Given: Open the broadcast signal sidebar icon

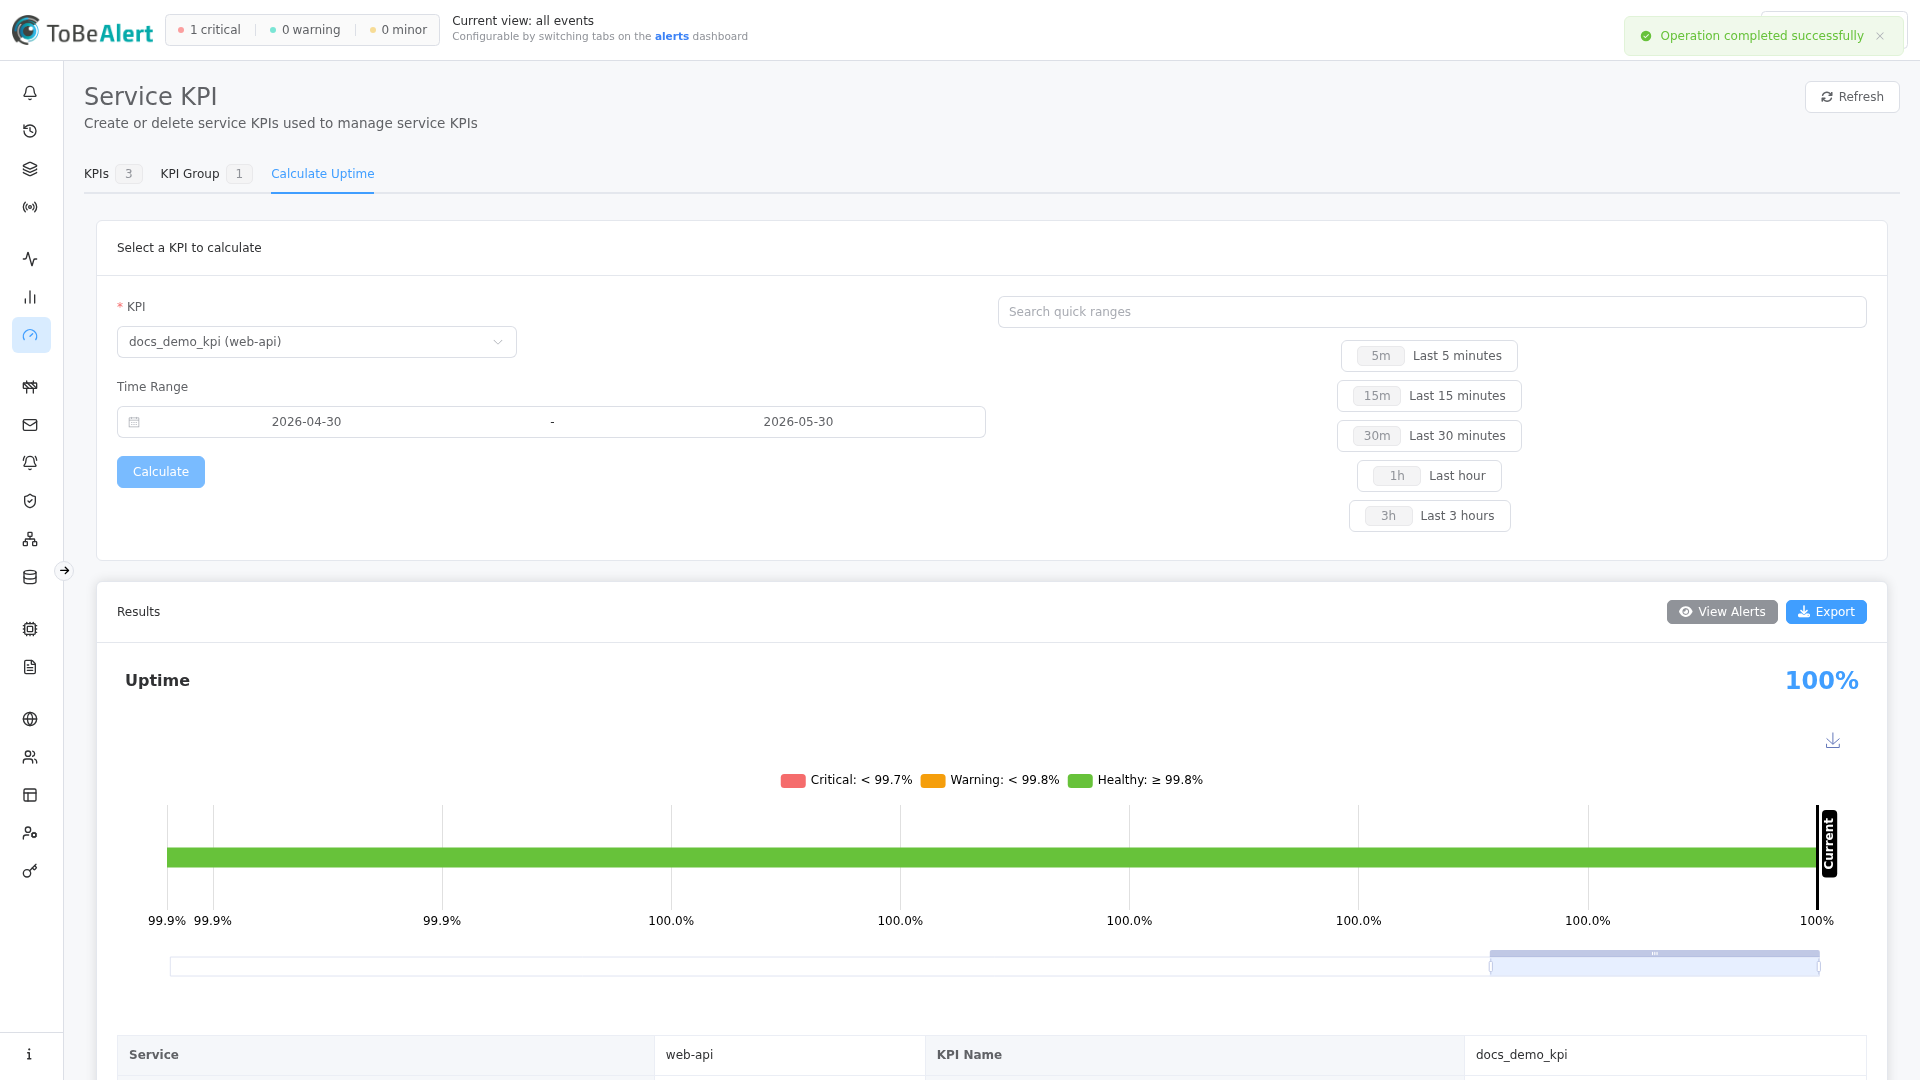Looking at the screenshot, I should 30,207.
